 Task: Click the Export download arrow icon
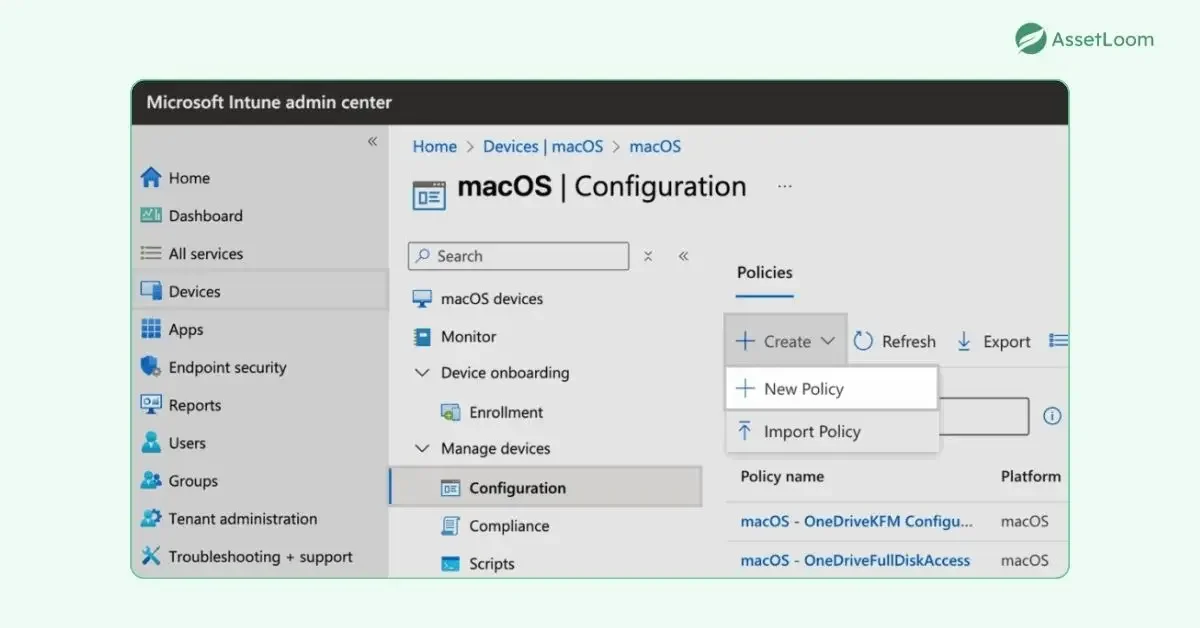(x=964, y=341)
